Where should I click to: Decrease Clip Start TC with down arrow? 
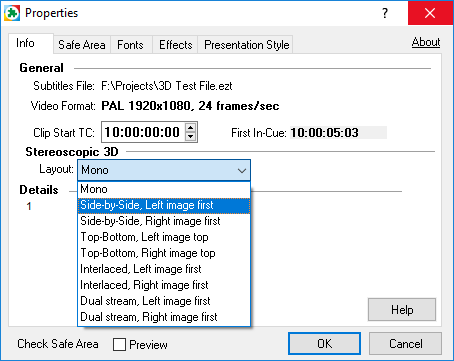coord(190,136)
